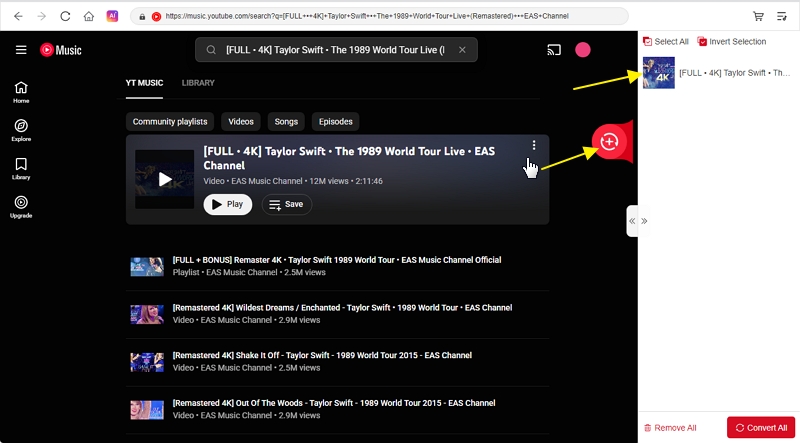Play the top result thumbnail
Image resolution: width=800 pixels, height=443 pixels.
pyautogui.click(x=164, y=179)
